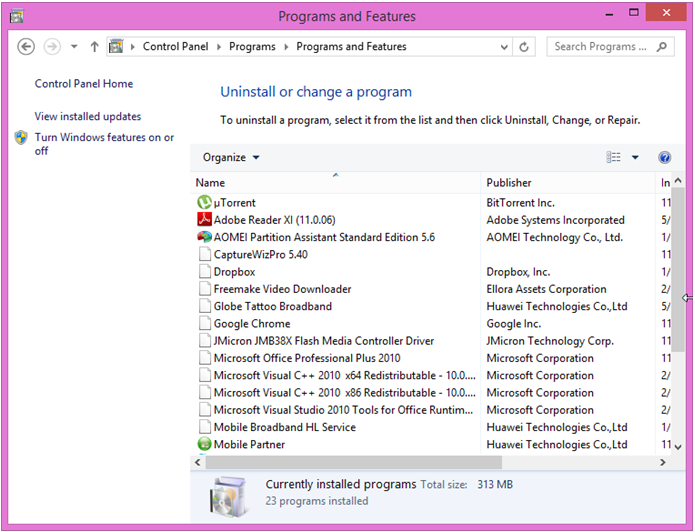Click the Dropbox file icon
695x532 pixels.
[204, 272]
